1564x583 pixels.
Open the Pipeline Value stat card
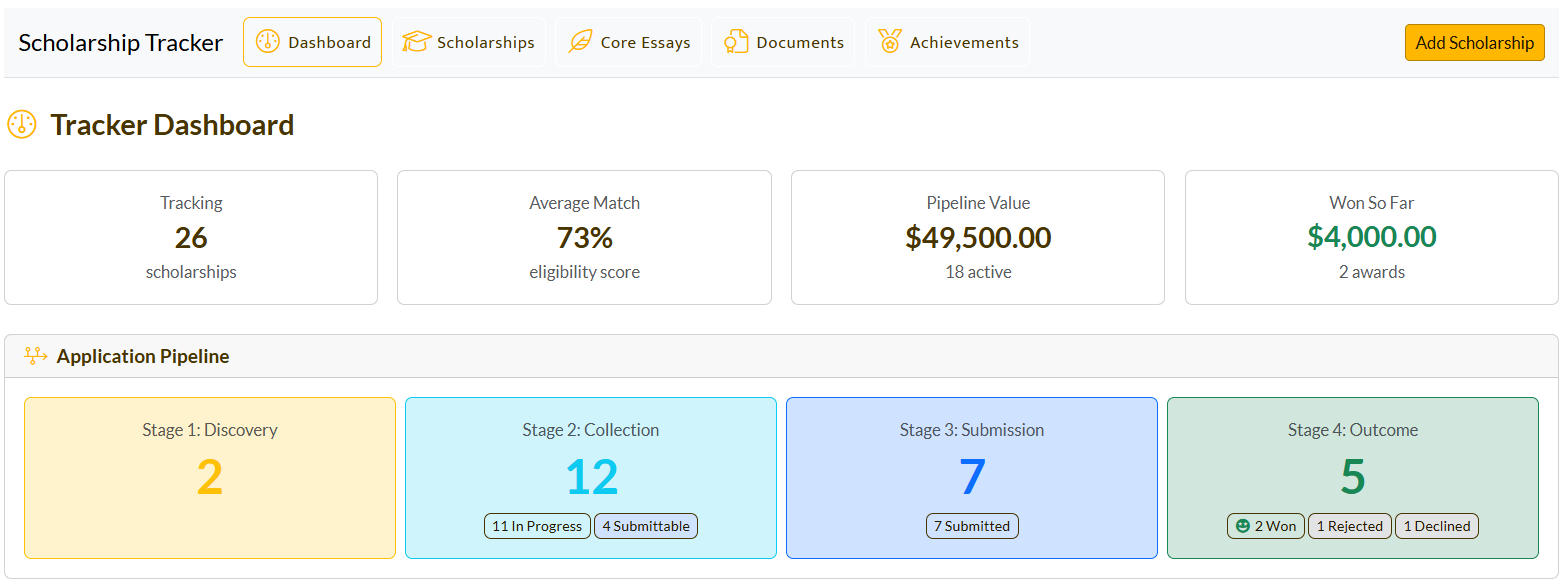tap(978, 237)
